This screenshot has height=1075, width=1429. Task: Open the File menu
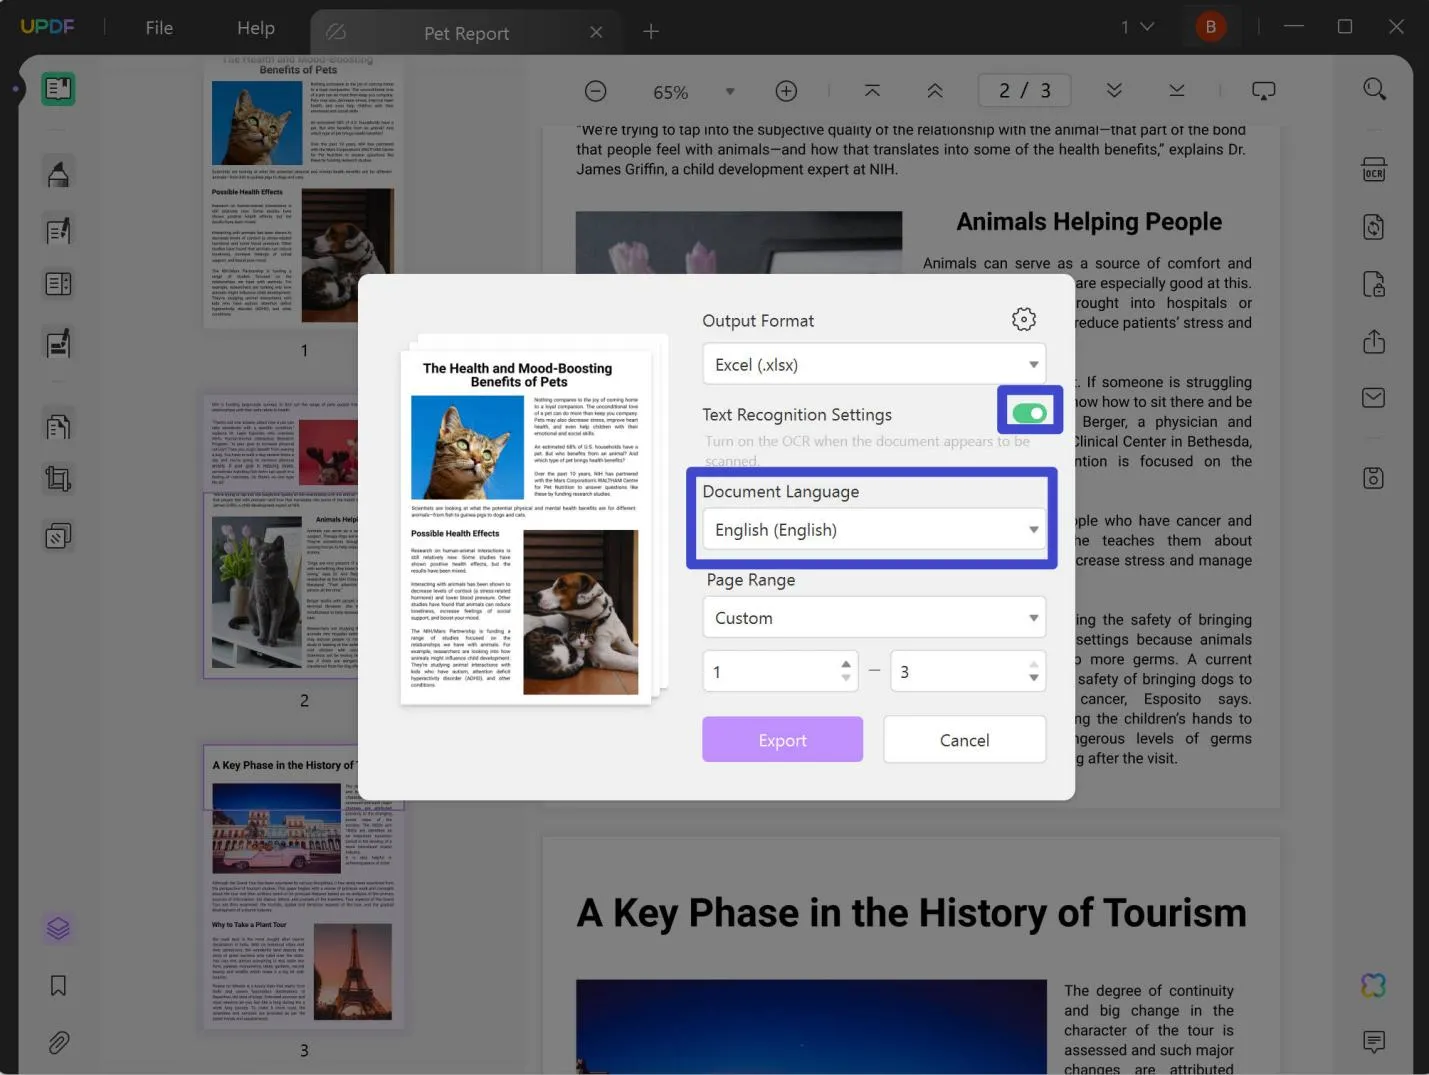[x=159, y=28]
